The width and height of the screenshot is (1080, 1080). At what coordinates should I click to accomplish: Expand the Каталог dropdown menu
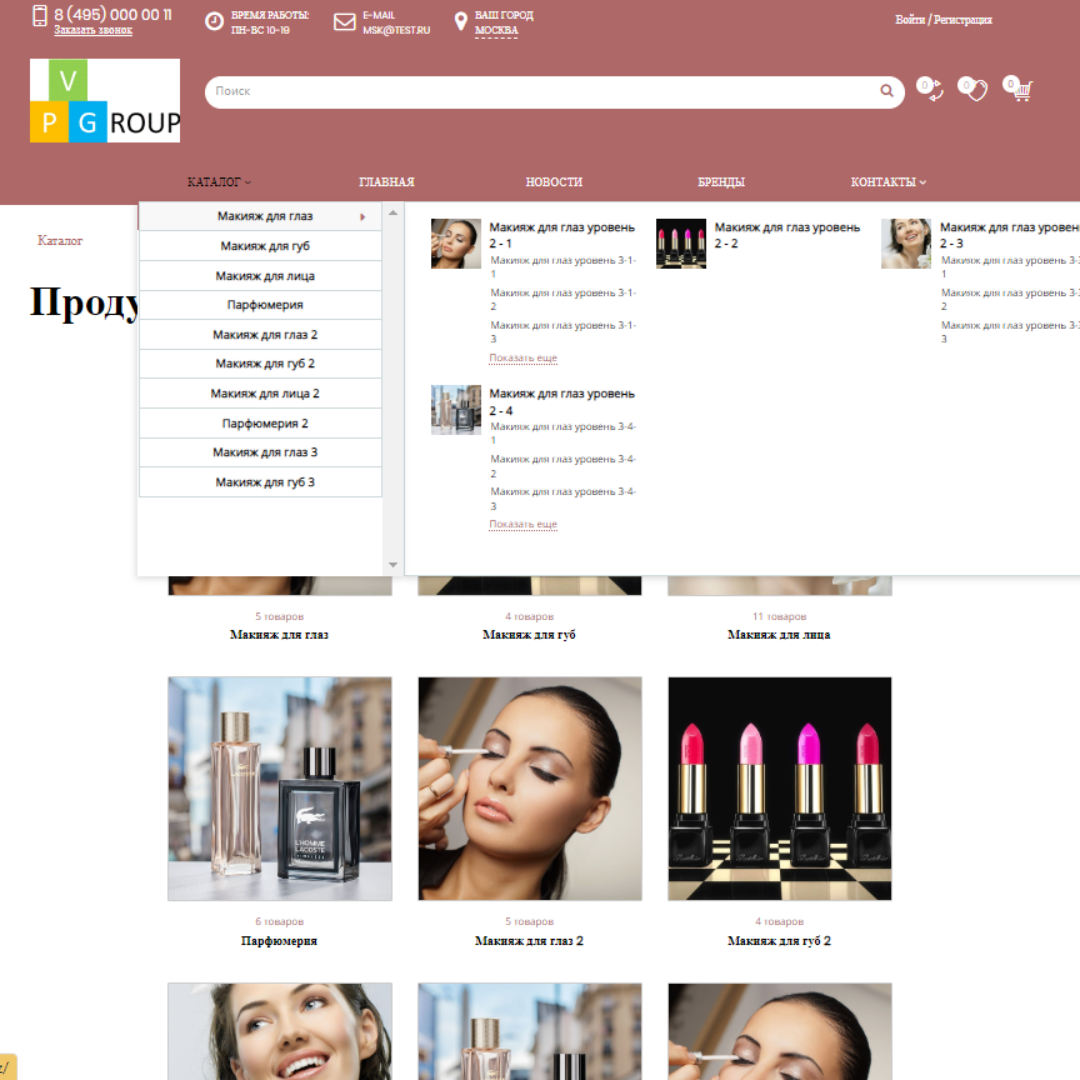pos(219,182)
